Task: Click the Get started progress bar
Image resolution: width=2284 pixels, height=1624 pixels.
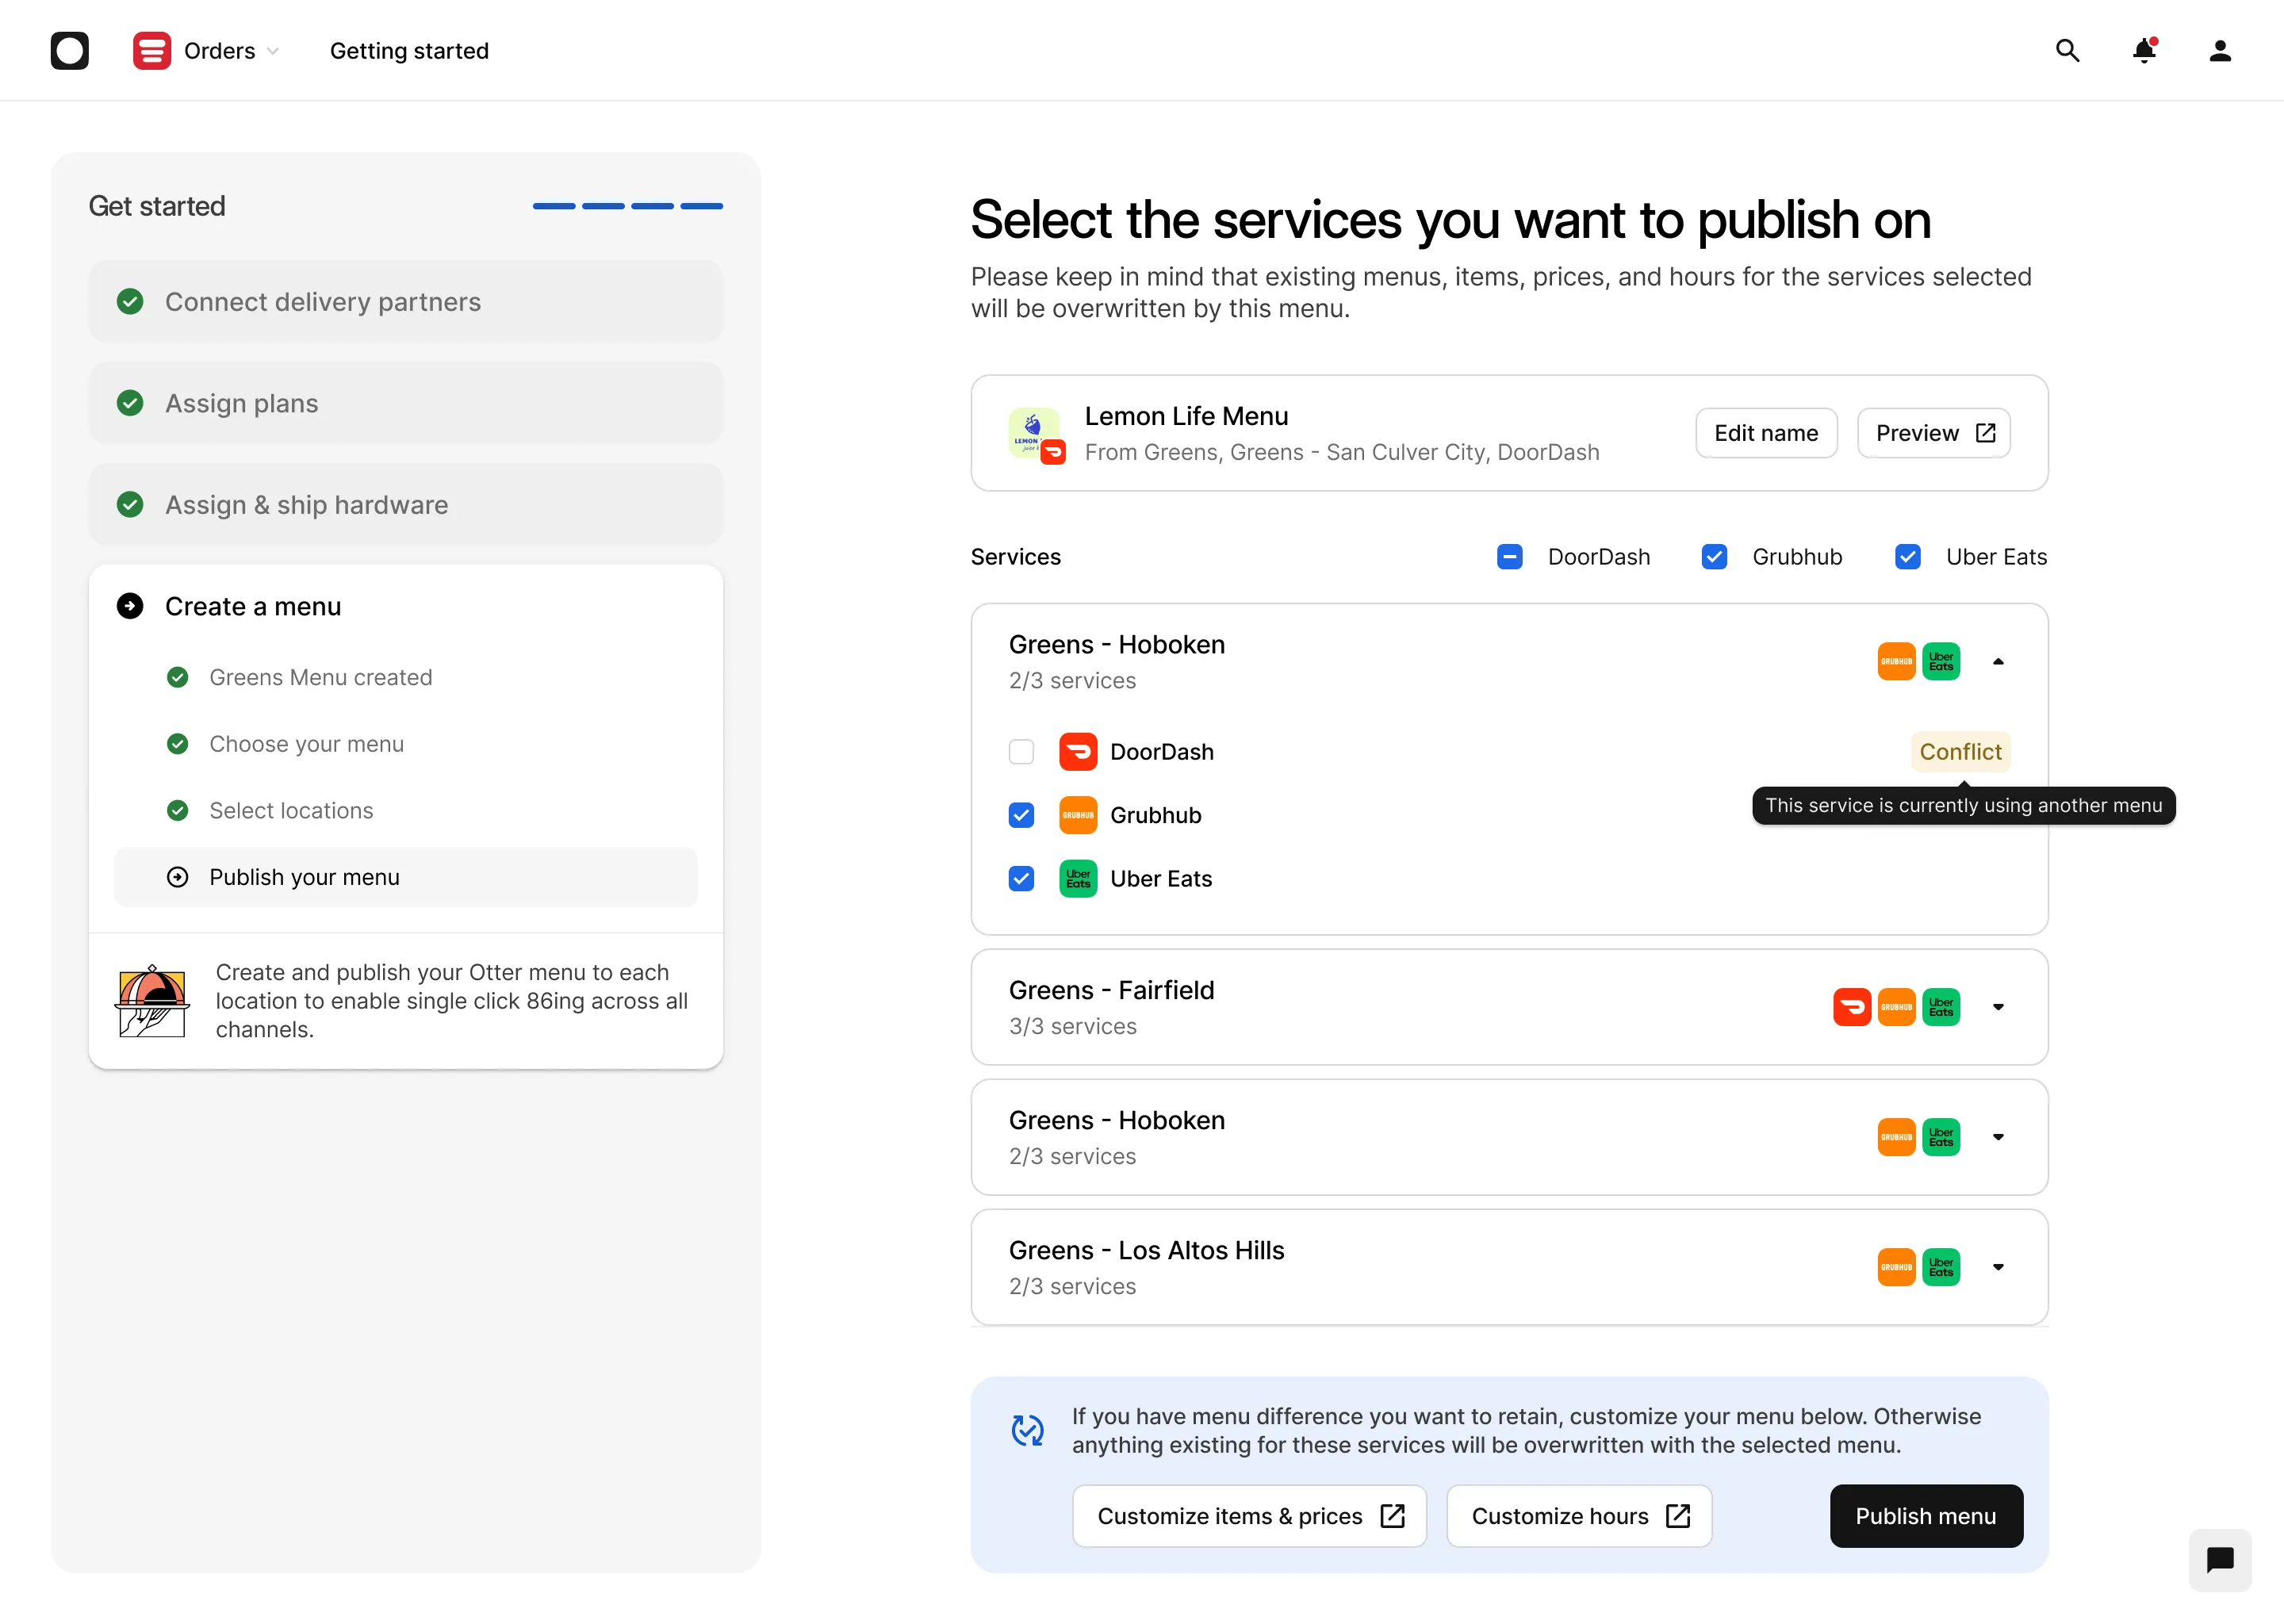Action: tap(627, 206)
